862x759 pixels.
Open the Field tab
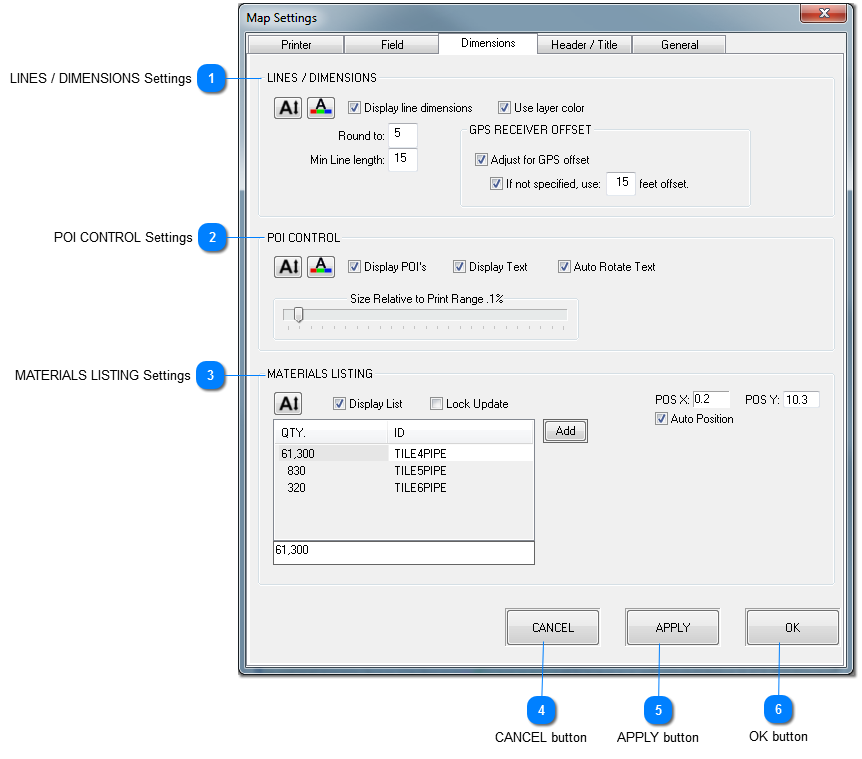click(x=391, y=44)
